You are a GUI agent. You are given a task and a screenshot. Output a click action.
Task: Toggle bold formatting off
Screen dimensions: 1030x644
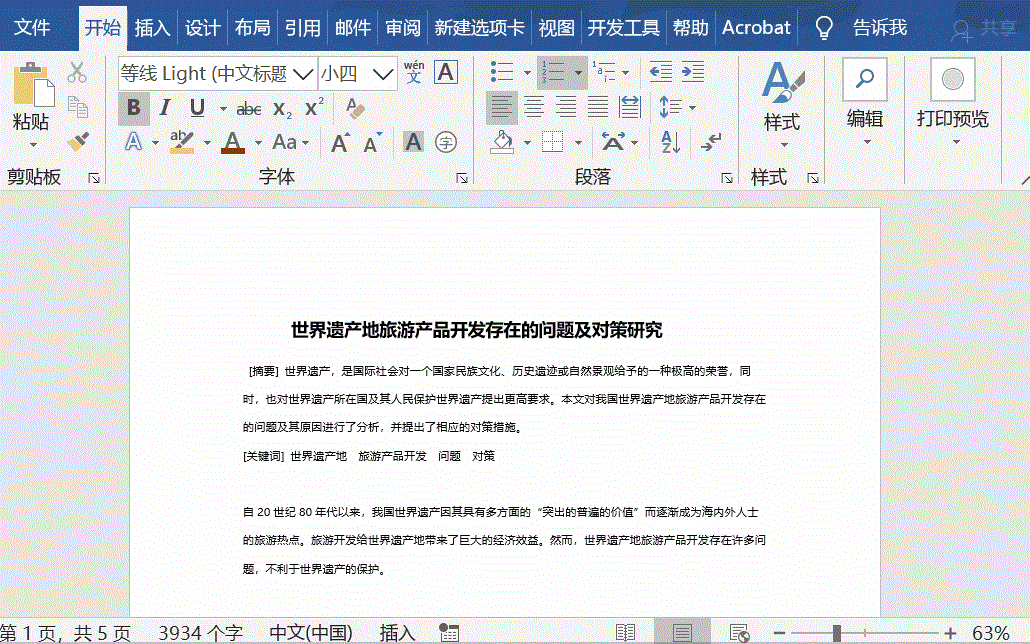tap(134, 107)
